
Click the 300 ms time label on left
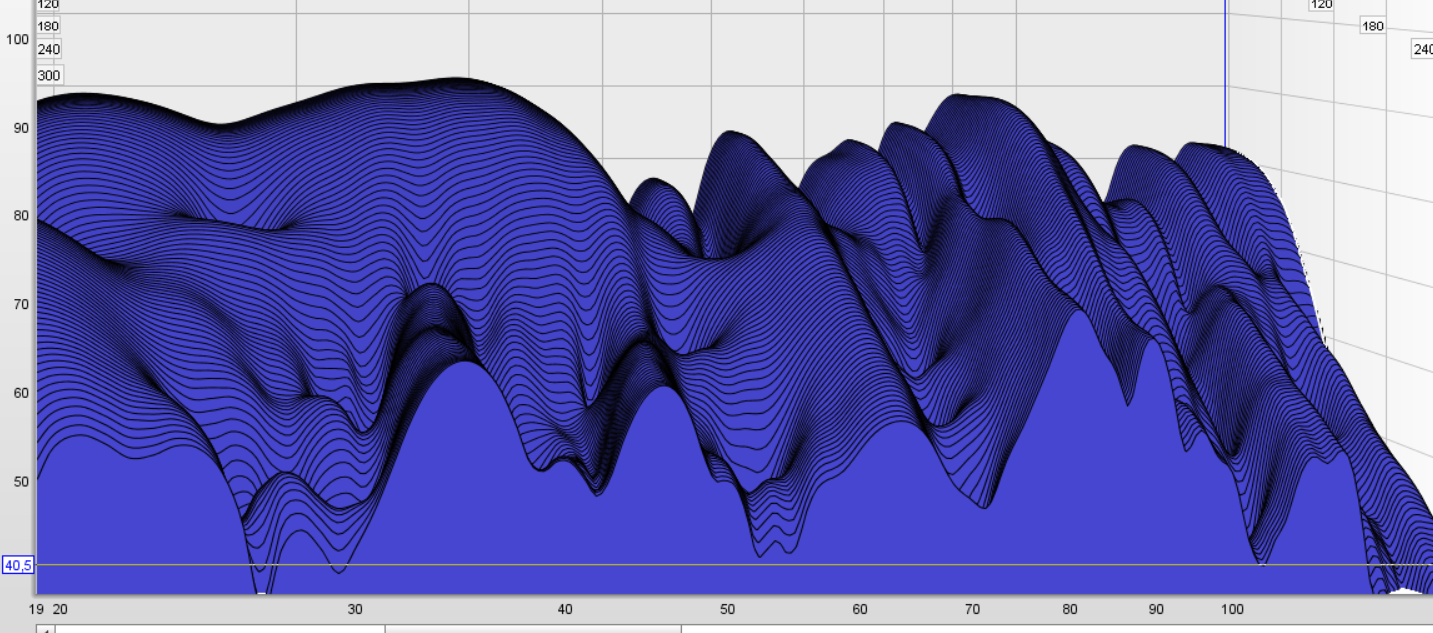[x=49, y=76]
